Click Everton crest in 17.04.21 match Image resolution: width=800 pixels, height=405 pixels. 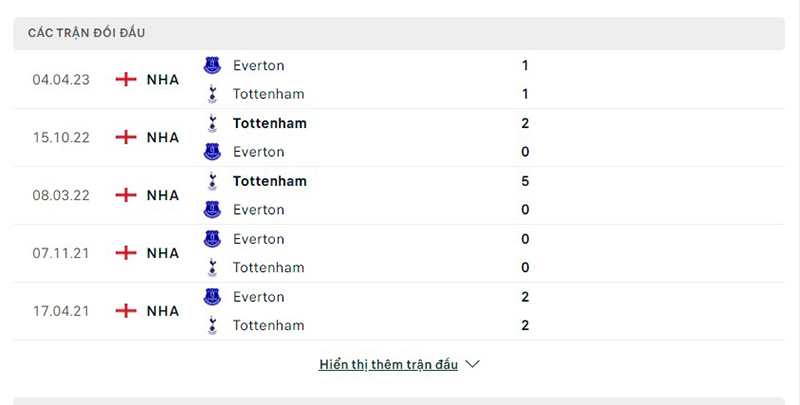click(212, 297)
